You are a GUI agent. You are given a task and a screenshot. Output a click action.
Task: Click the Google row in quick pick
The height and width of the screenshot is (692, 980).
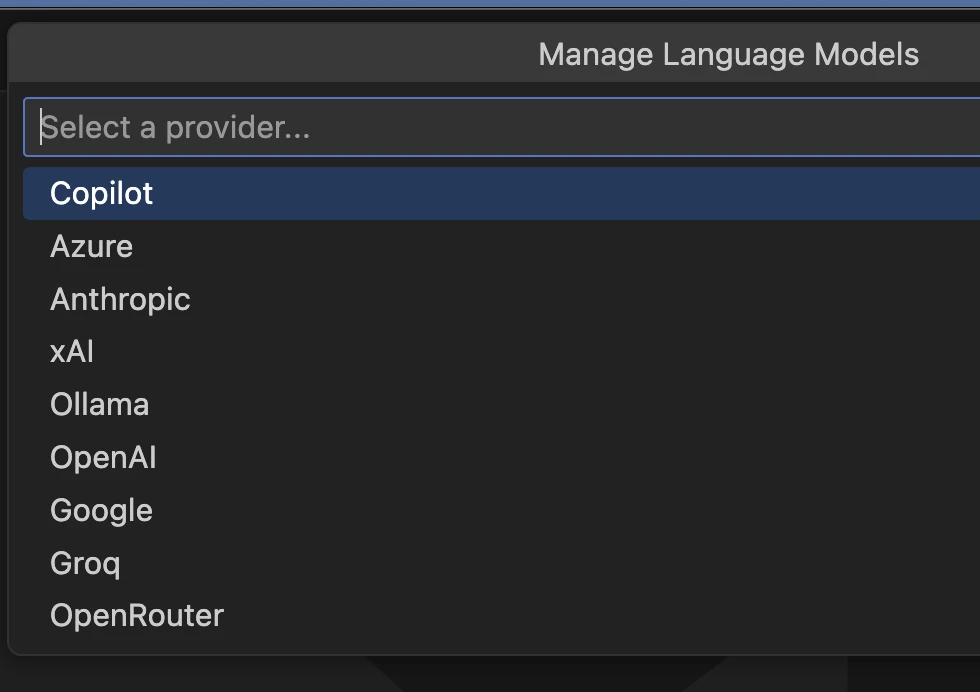102,511
